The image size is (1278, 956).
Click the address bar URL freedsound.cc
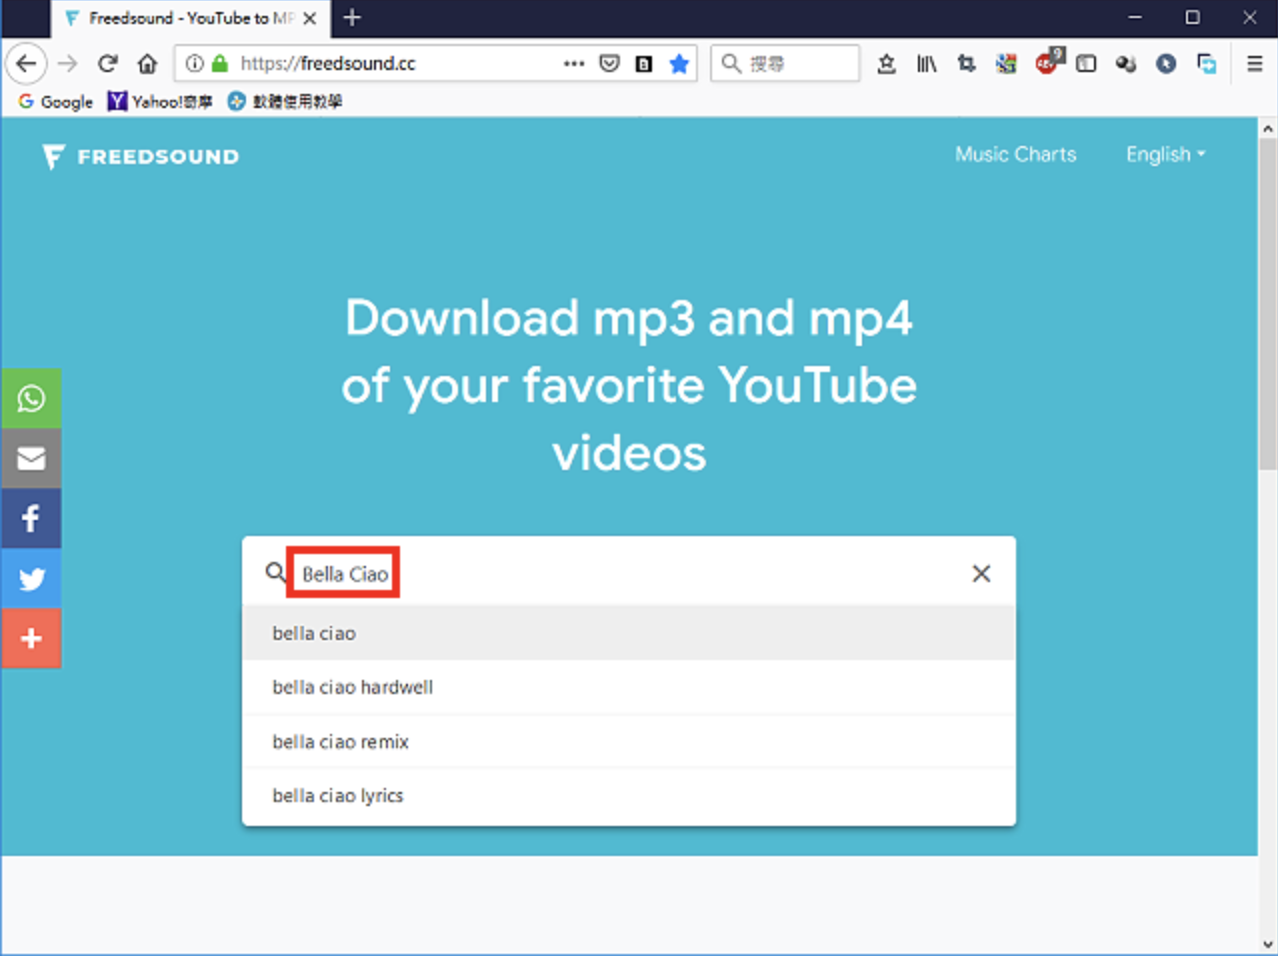(x=328, y=64)
